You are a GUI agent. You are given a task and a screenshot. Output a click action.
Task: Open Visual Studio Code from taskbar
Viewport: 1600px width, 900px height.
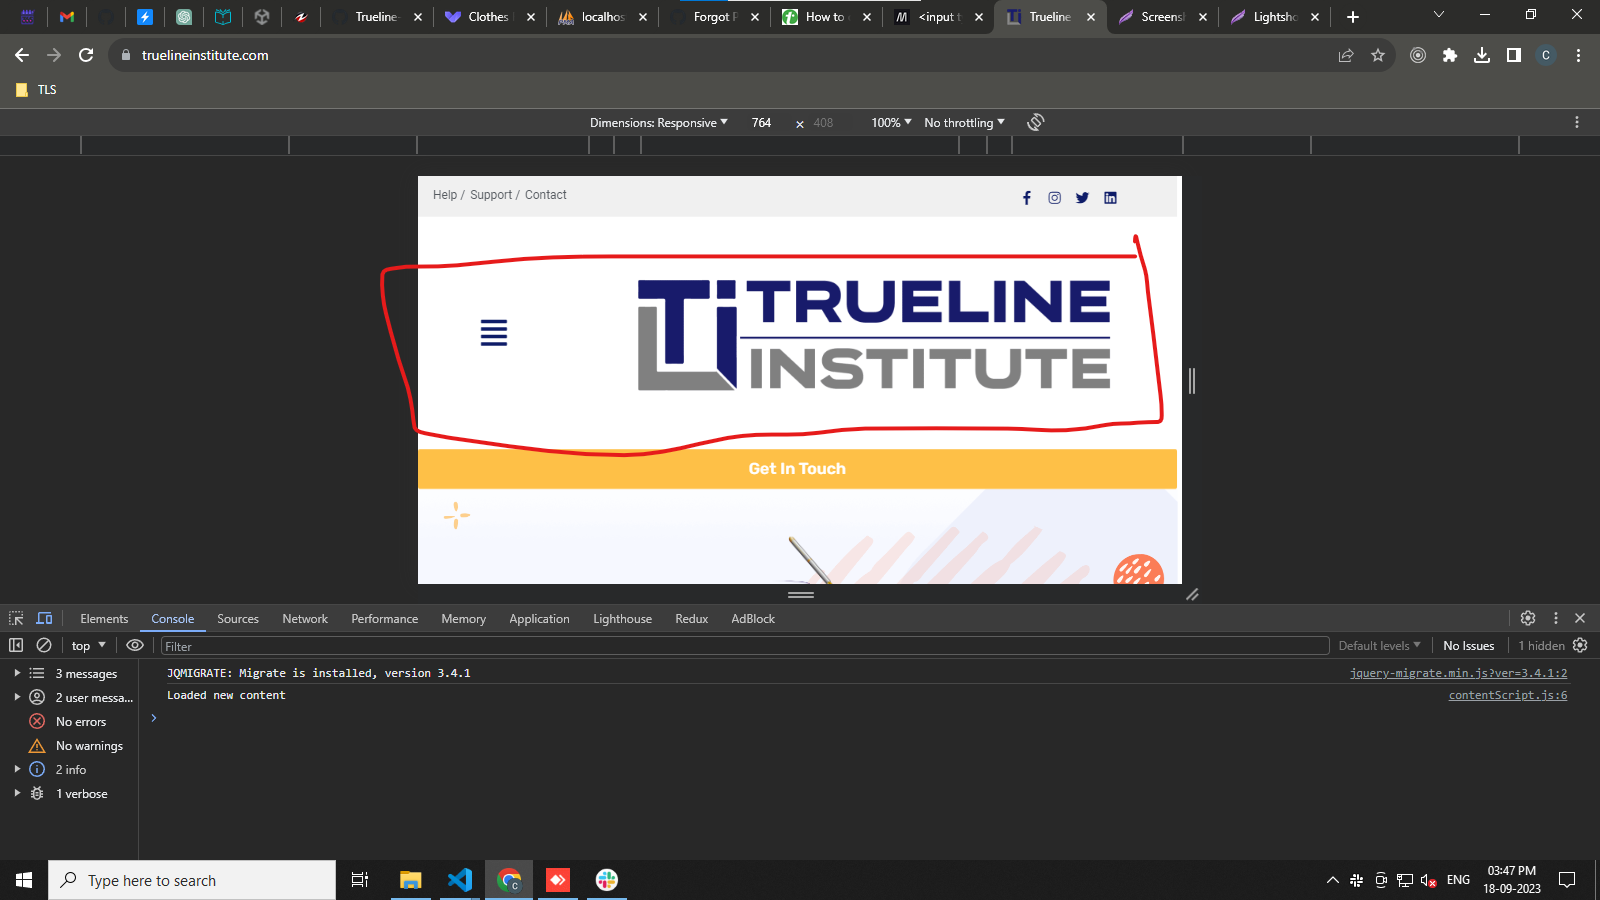[460, 880]
